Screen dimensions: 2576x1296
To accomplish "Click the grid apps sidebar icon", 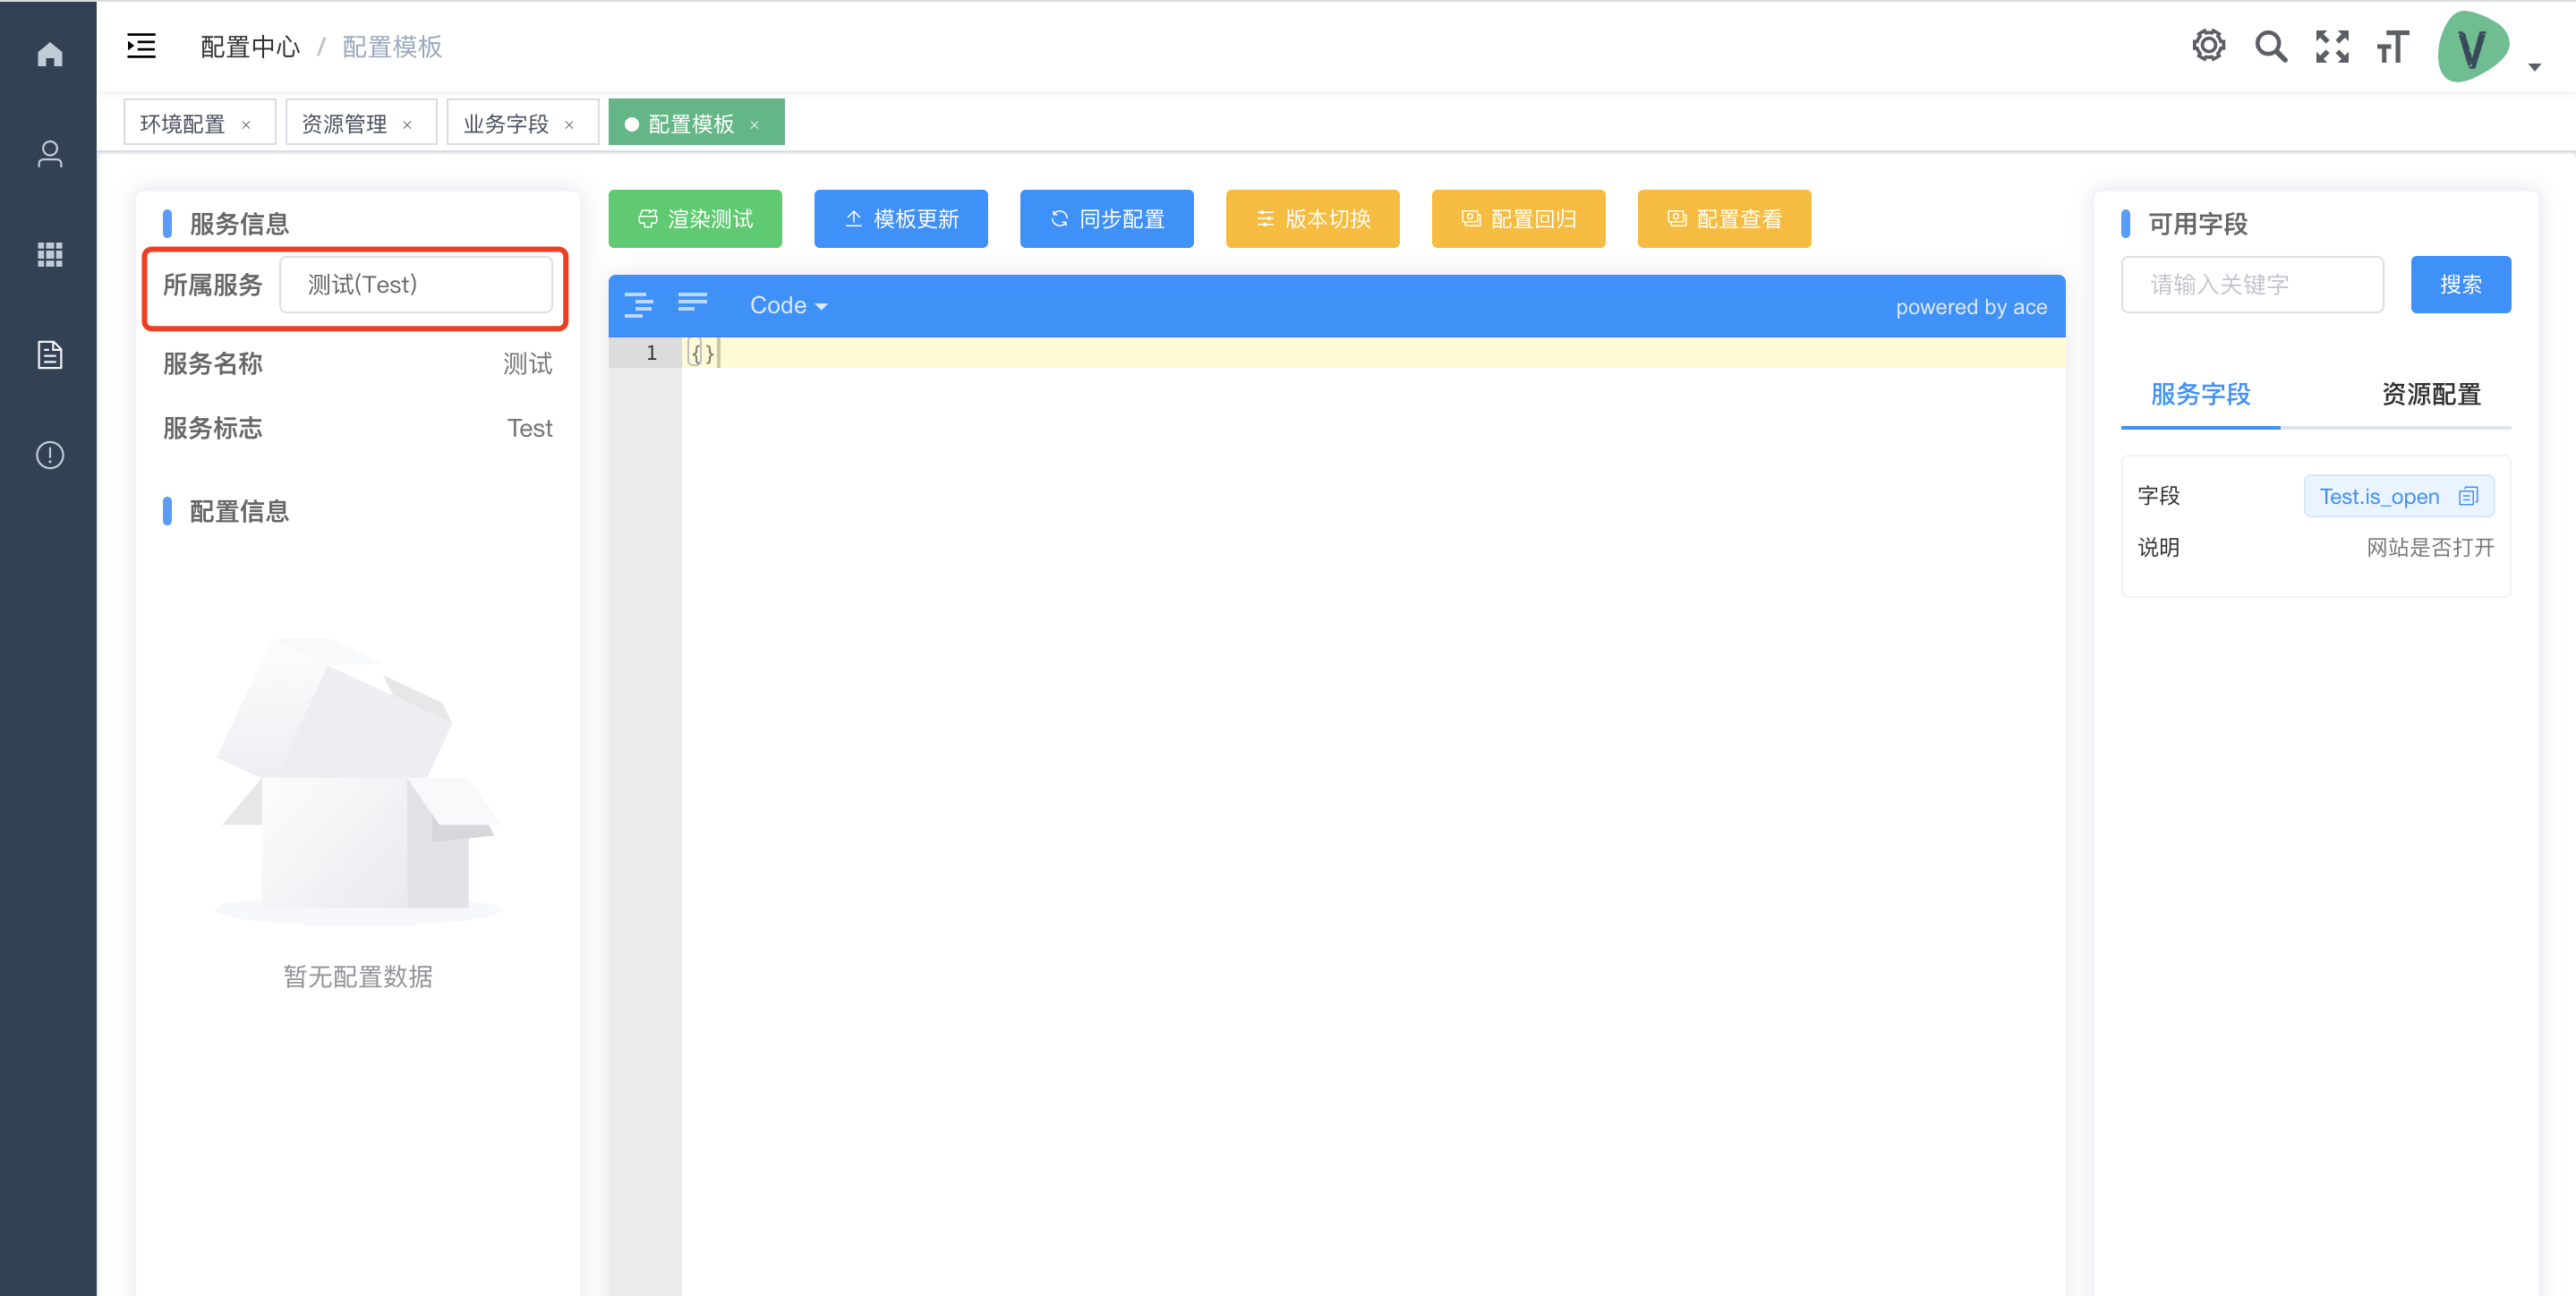I will (49, 254).
